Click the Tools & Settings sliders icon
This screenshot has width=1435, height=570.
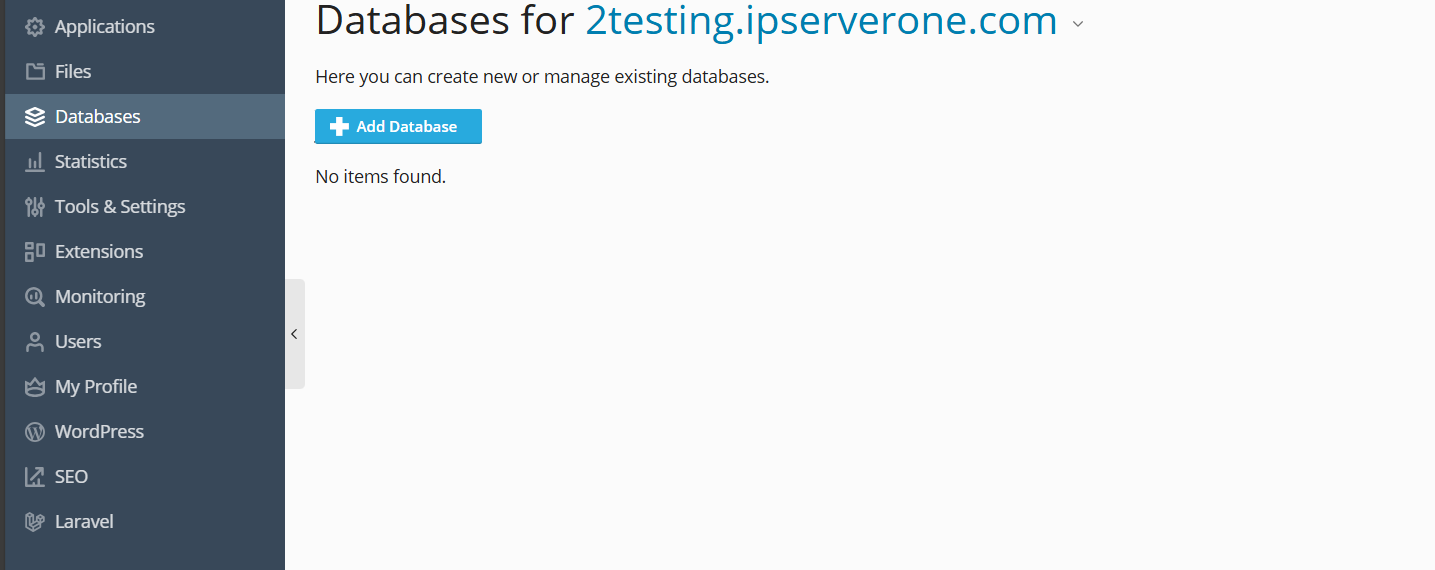point(35,207)
